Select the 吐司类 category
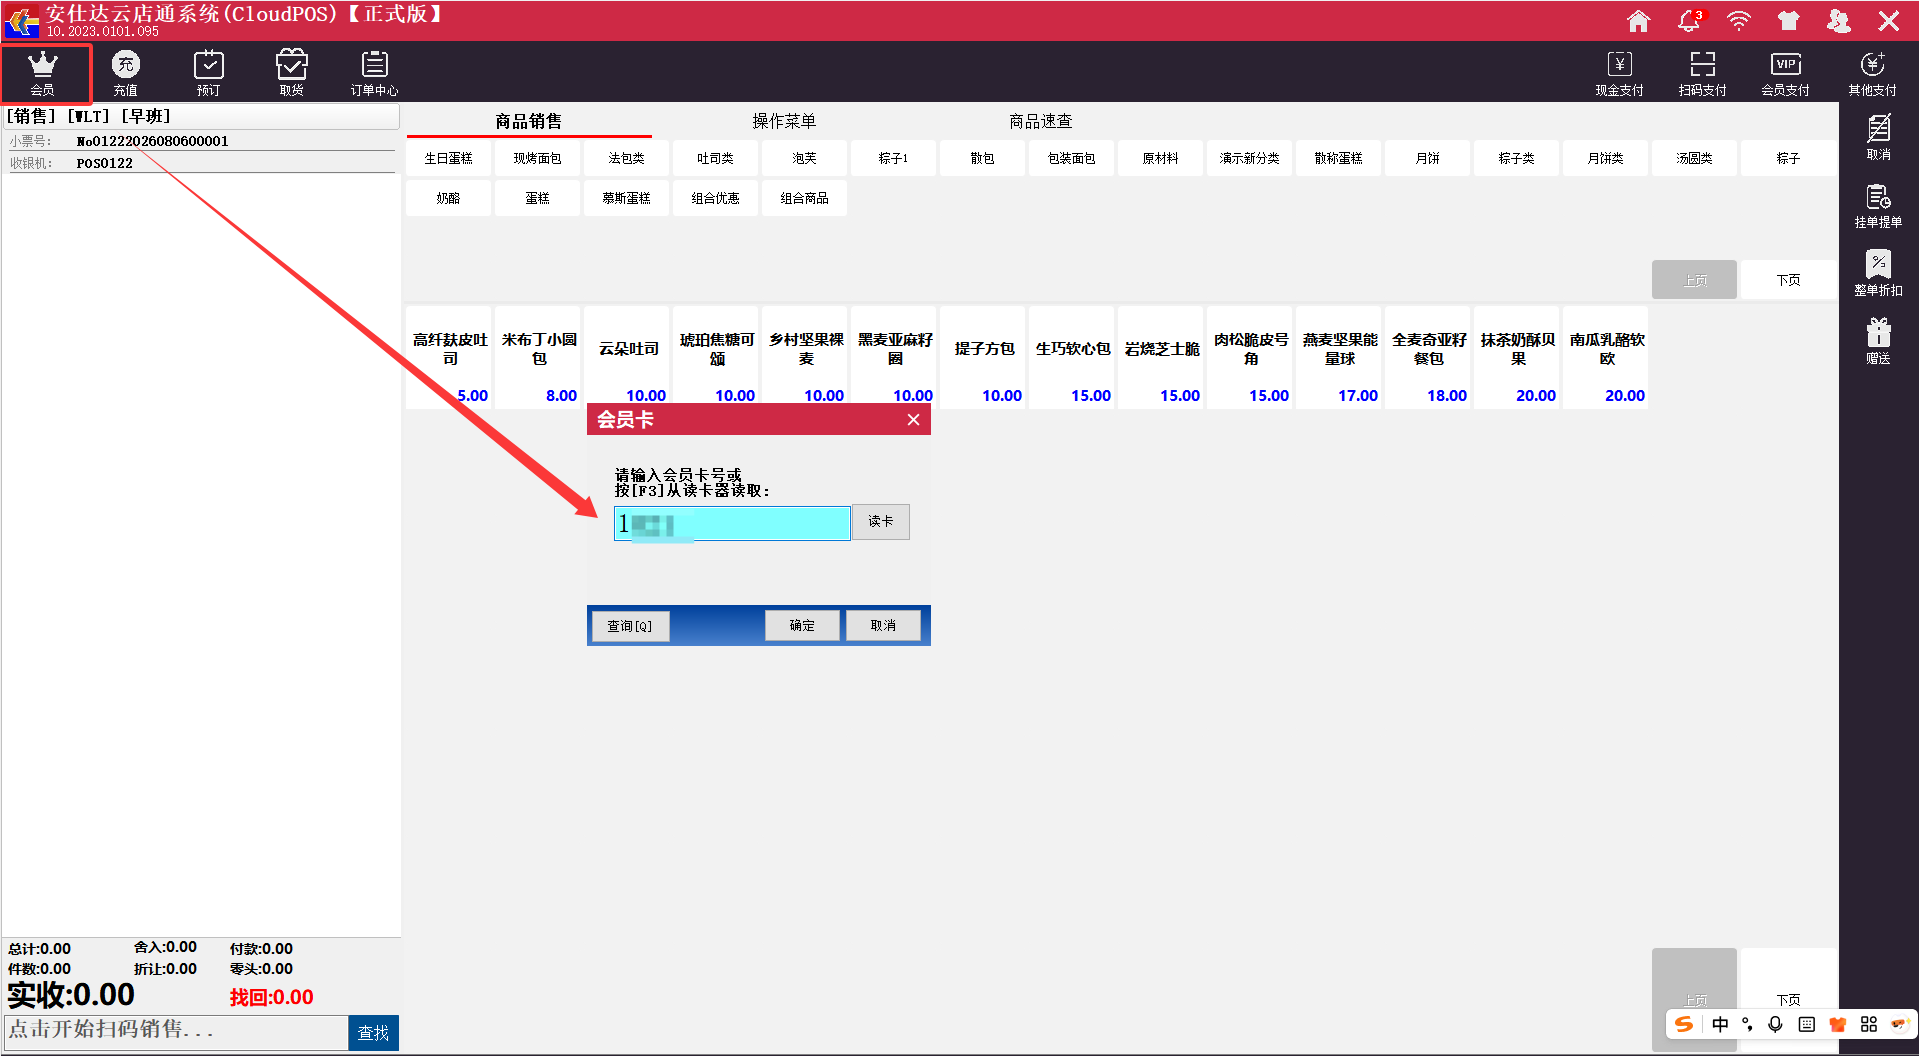The image size is (1919, 1056). (715, 158)
